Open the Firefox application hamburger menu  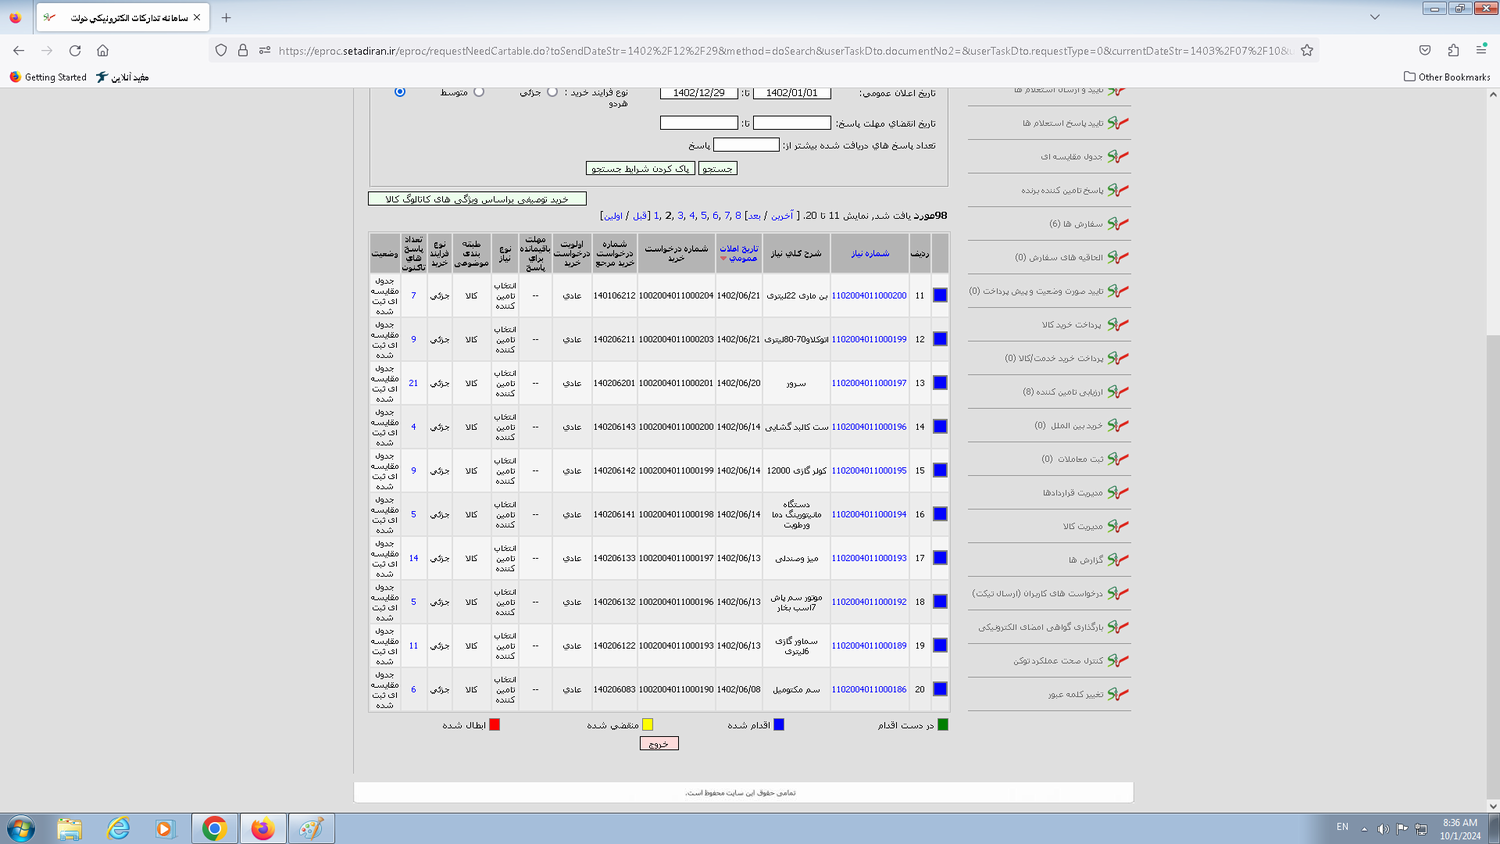pos(1481,50)
